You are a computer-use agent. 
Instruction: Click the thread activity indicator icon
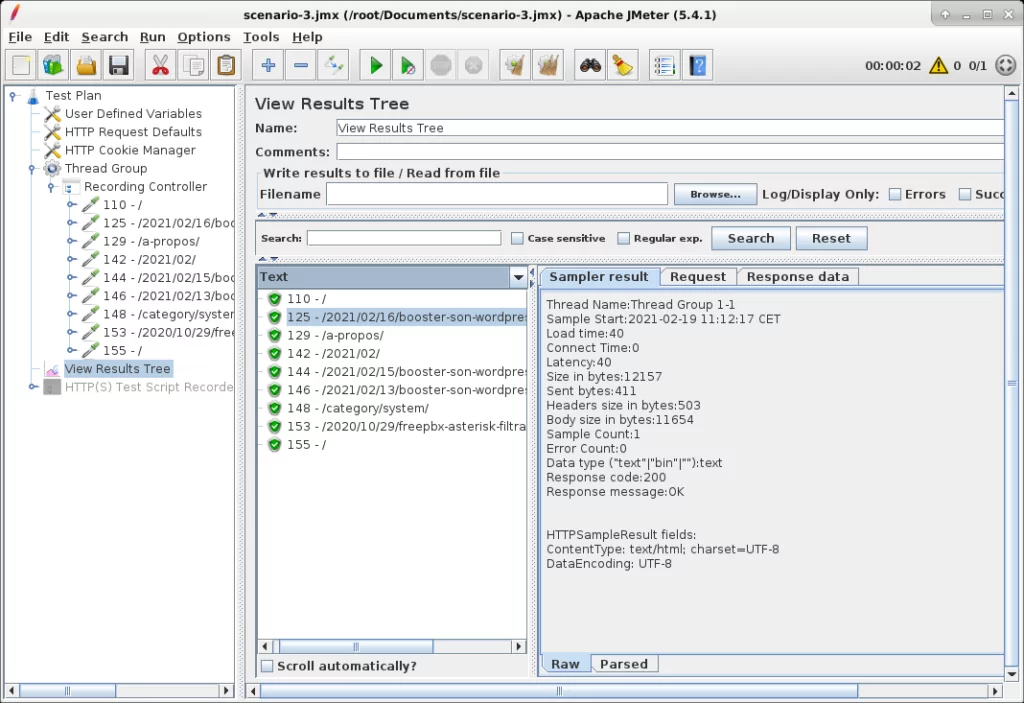[x=1006, y=65]
